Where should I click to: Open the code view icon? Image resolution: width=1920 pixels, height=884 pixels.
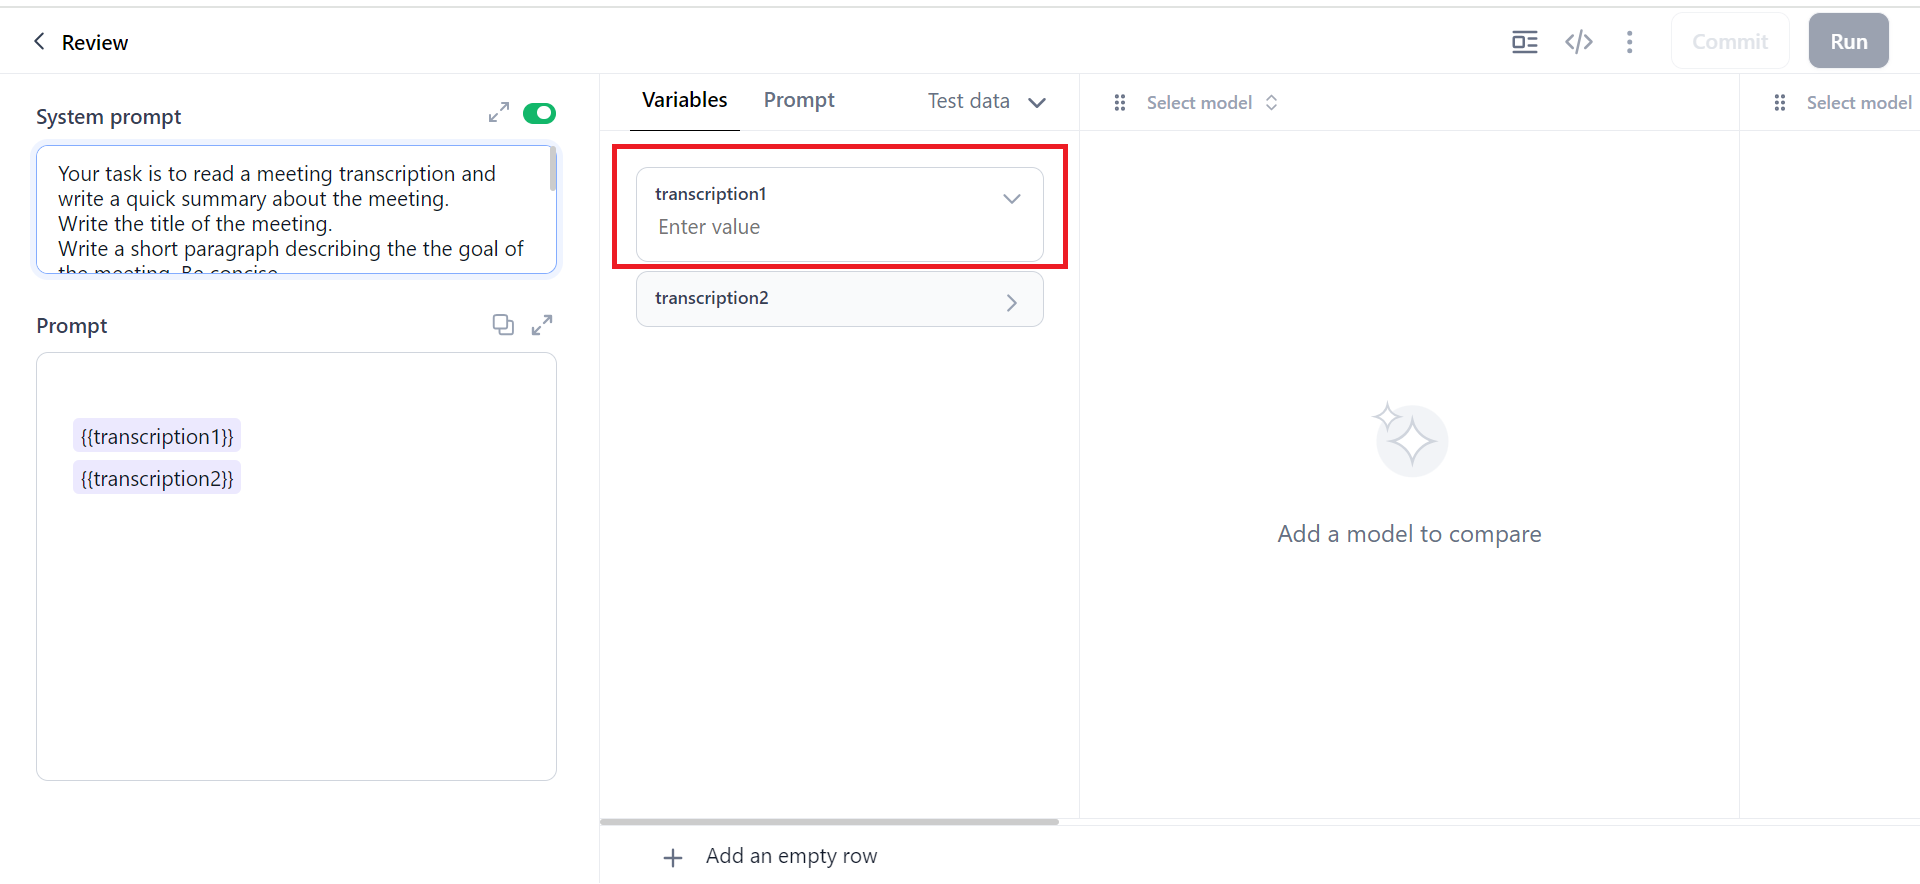(1578, 42)
